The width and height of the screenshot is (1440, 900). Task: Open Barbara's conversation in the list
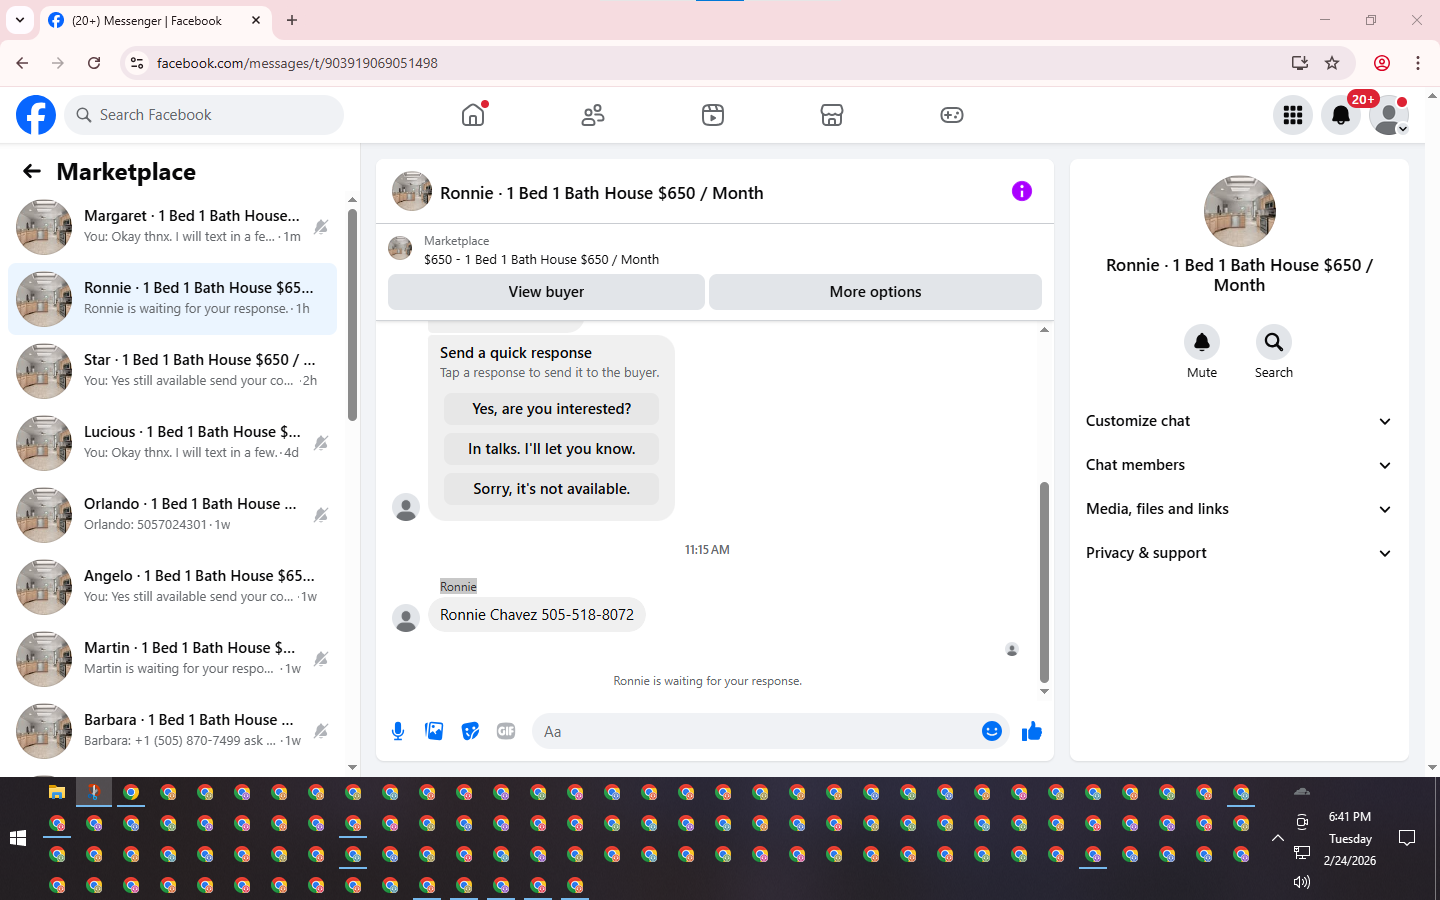click(x=172, y=731)
